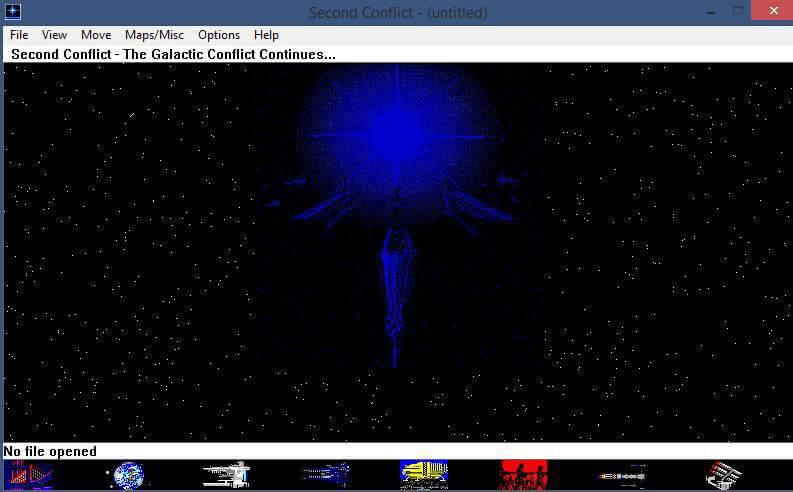Screen dimensions: 793x492
Task: Click the red and blue grid icon
Action: point(27,475)
